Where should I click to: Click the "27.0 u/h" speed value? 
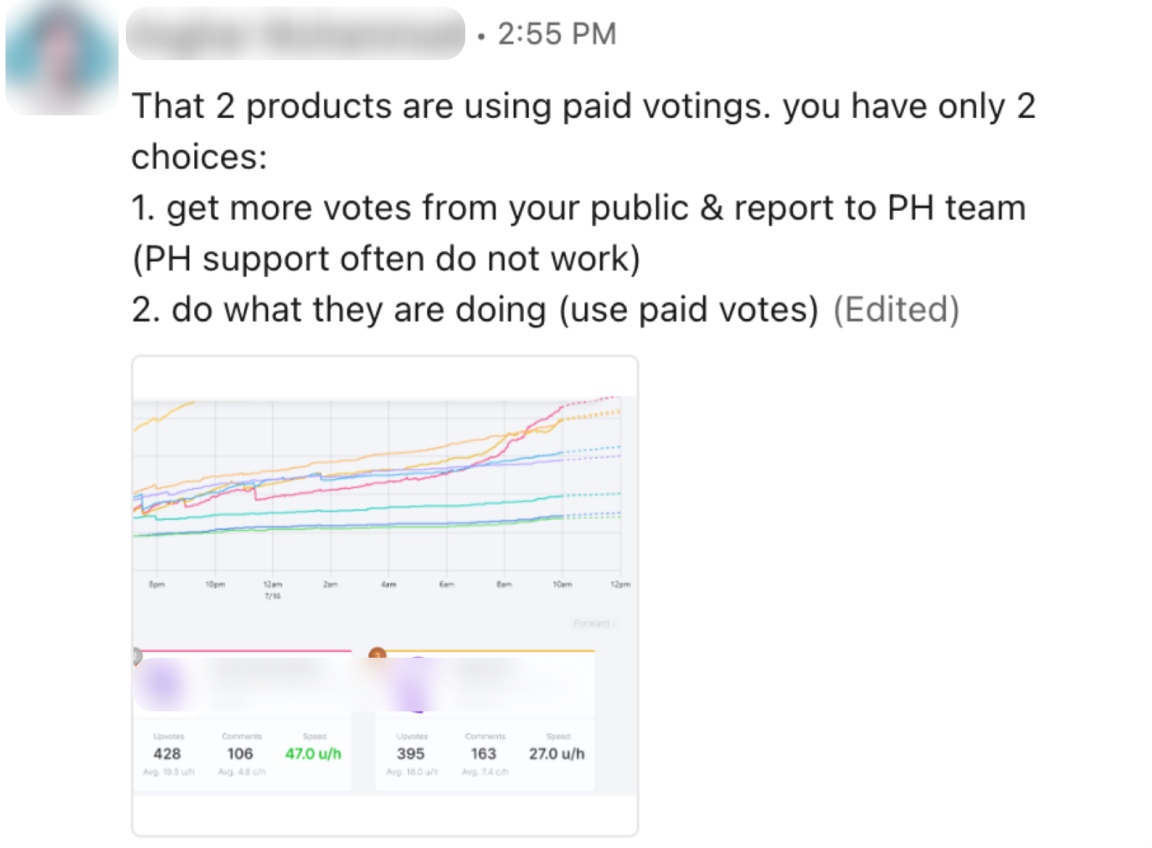(x=556, y=752)
